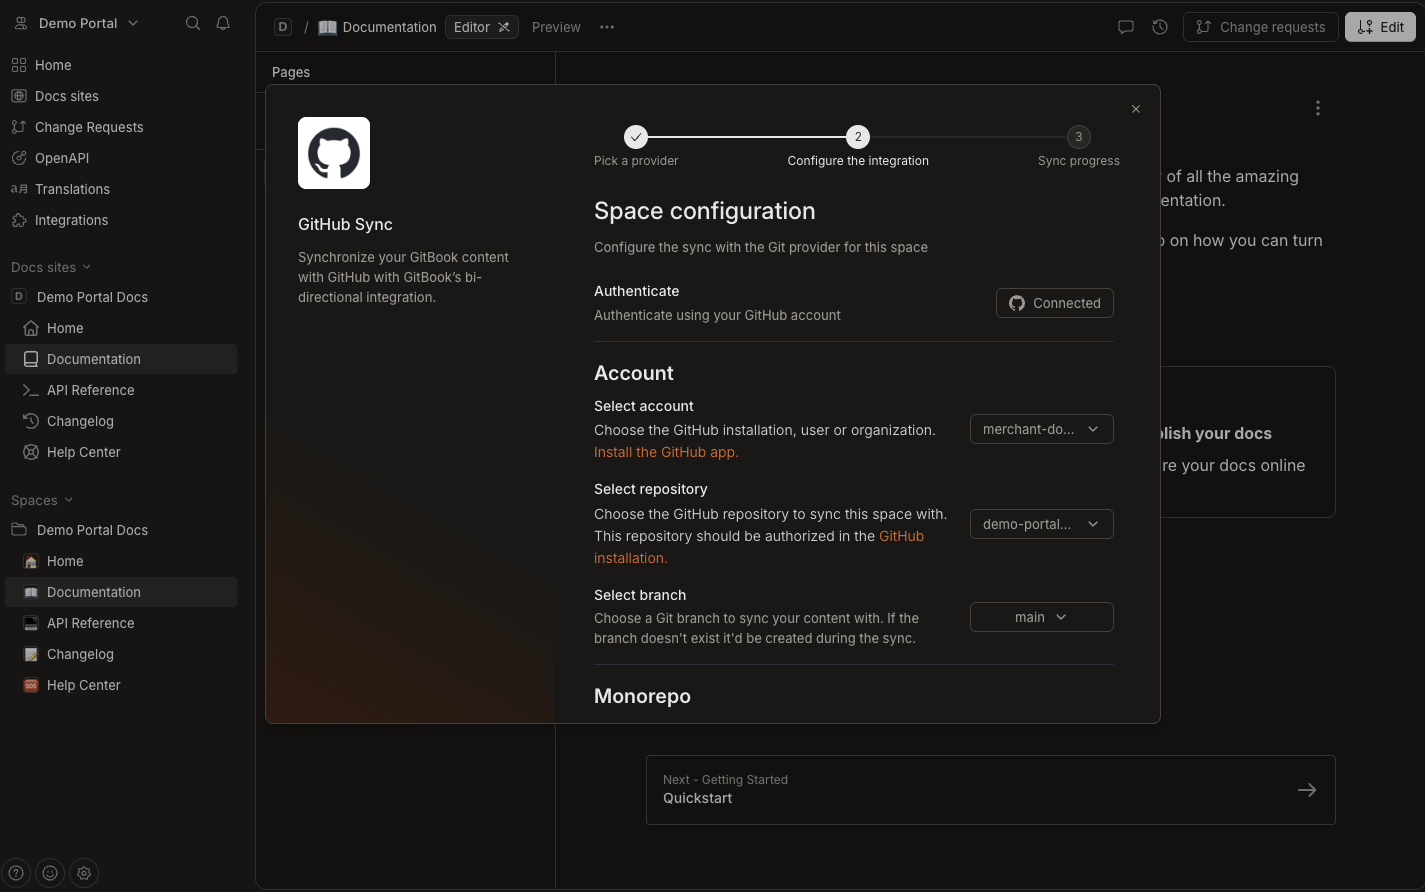Select Changelog under Docs sites
Screen dimensions: 1425x892
(120, 421)
